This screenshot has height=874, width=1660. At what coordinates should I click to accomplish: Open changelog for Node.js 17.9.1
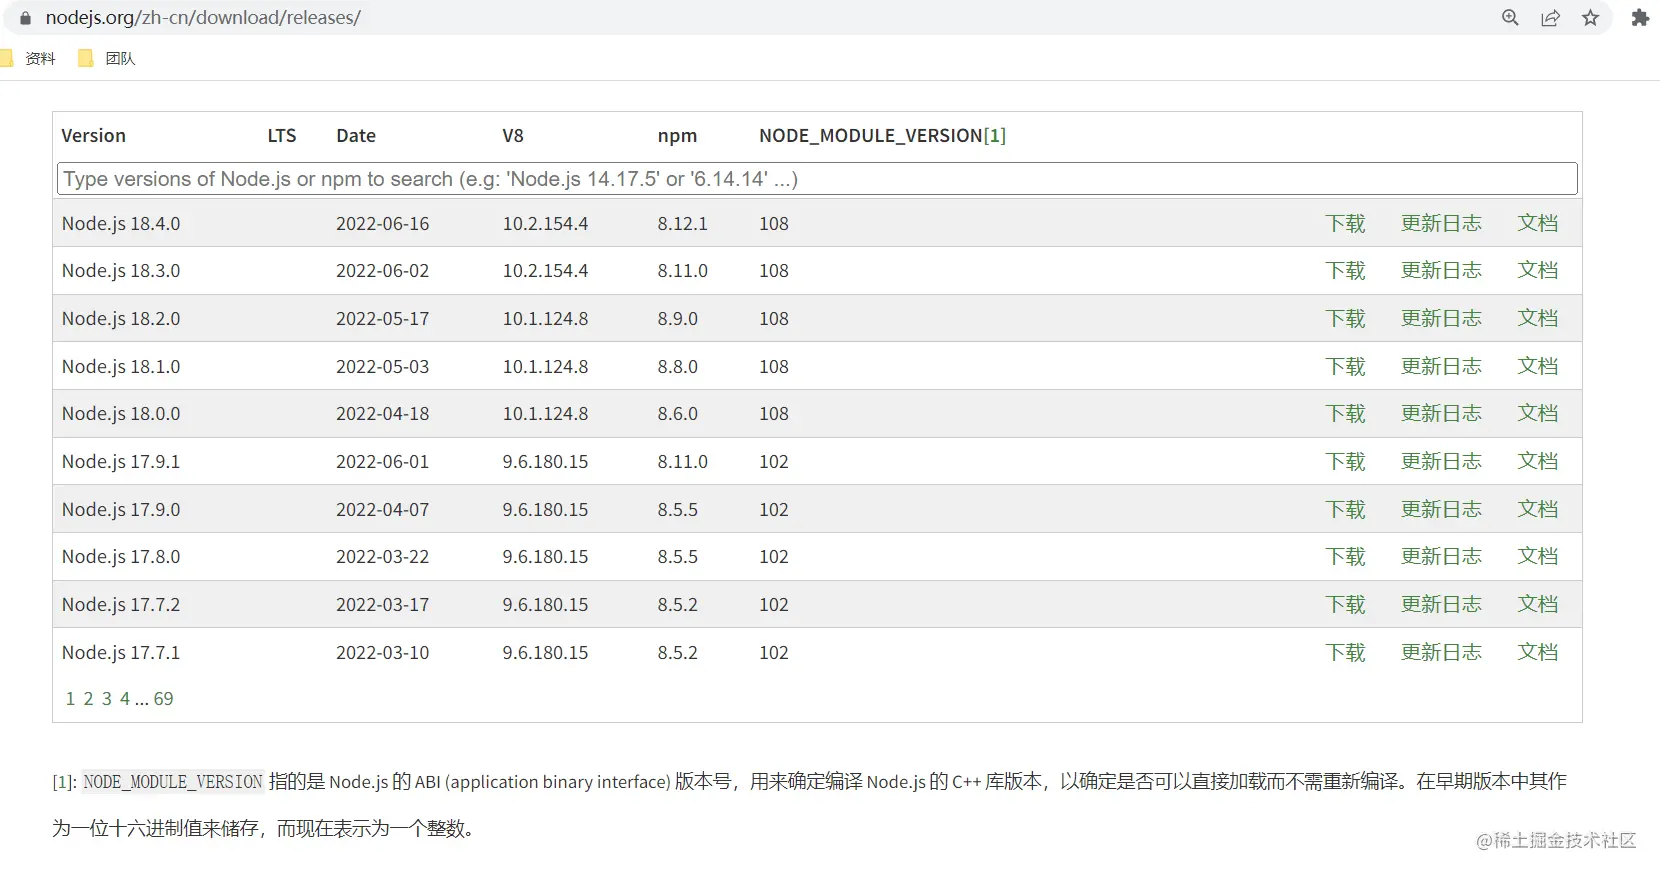click(1441, 462)
